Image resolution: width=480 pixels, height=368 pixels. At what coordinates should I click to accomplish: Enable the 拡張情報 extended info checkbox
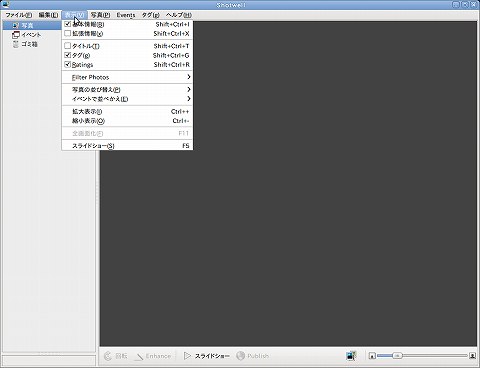click(x=68, y=33)
